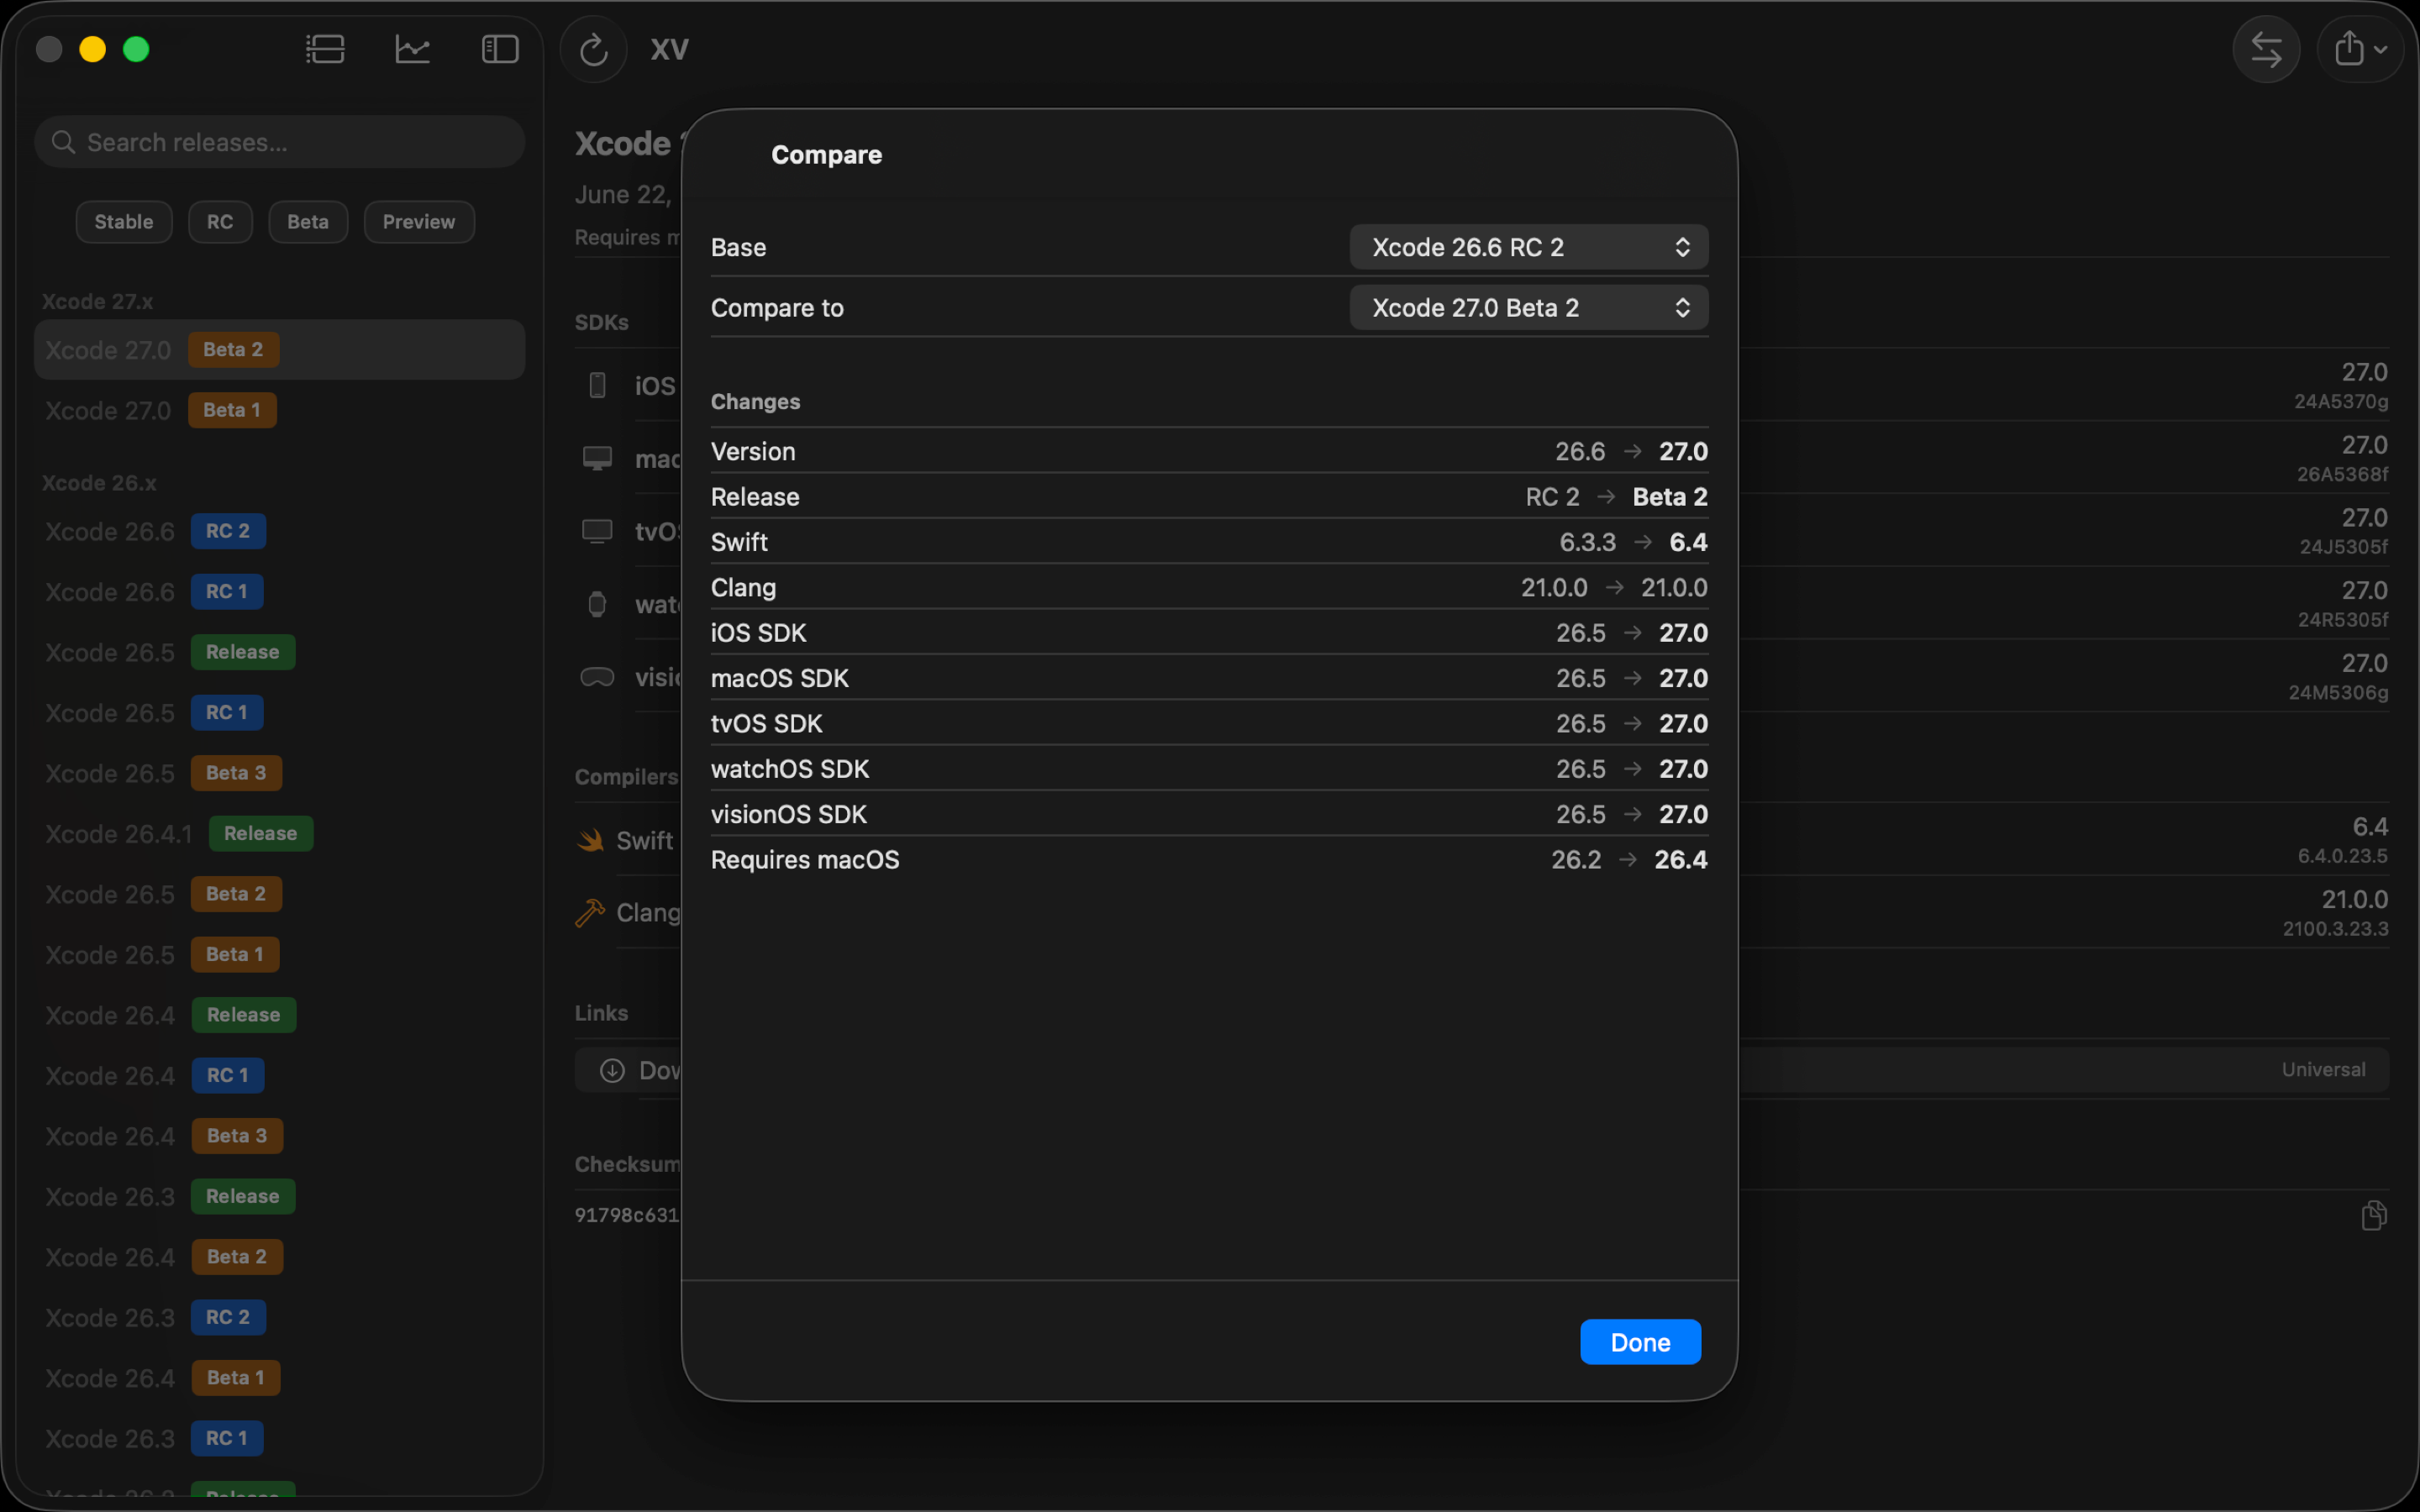Select Xcode 26.4 Release in sidebar

279,1015
